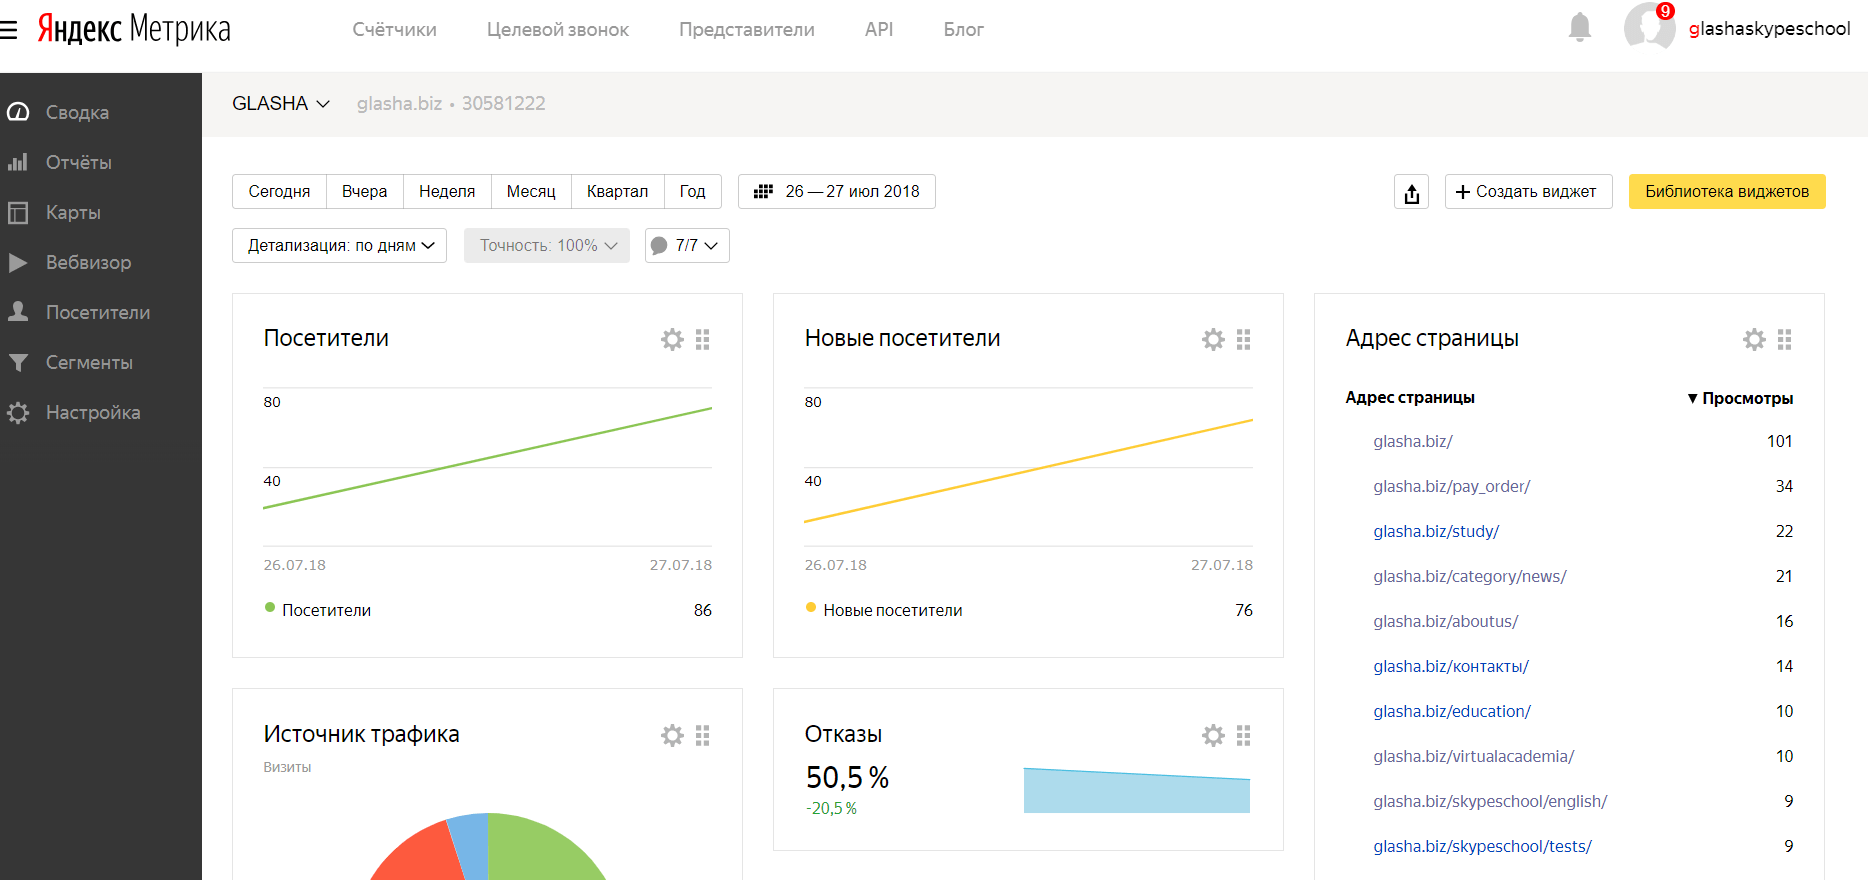Open the hamburger menu icon
This screenshot has width=1868, height=880.
[x=9, y=30]
